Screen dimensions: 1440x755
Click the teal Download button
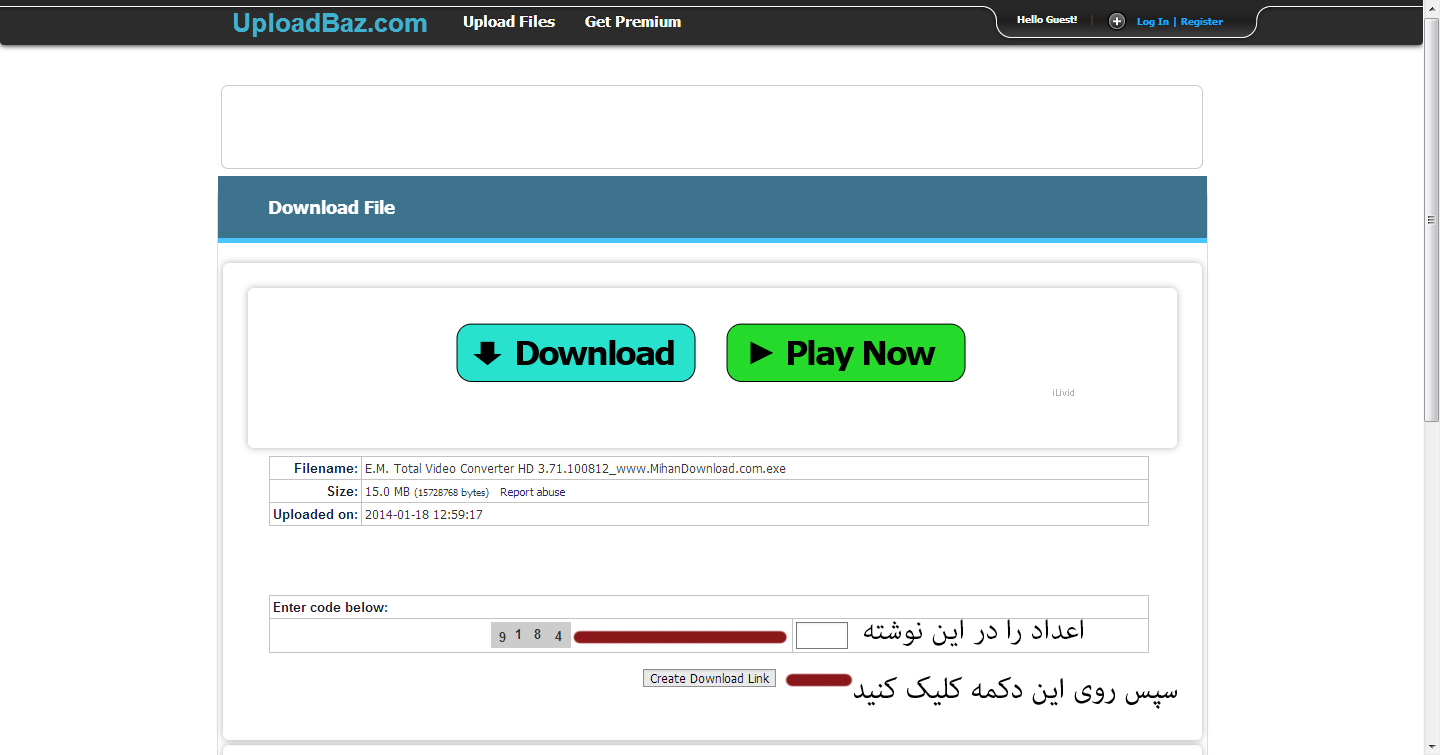[x=576, y=353]
